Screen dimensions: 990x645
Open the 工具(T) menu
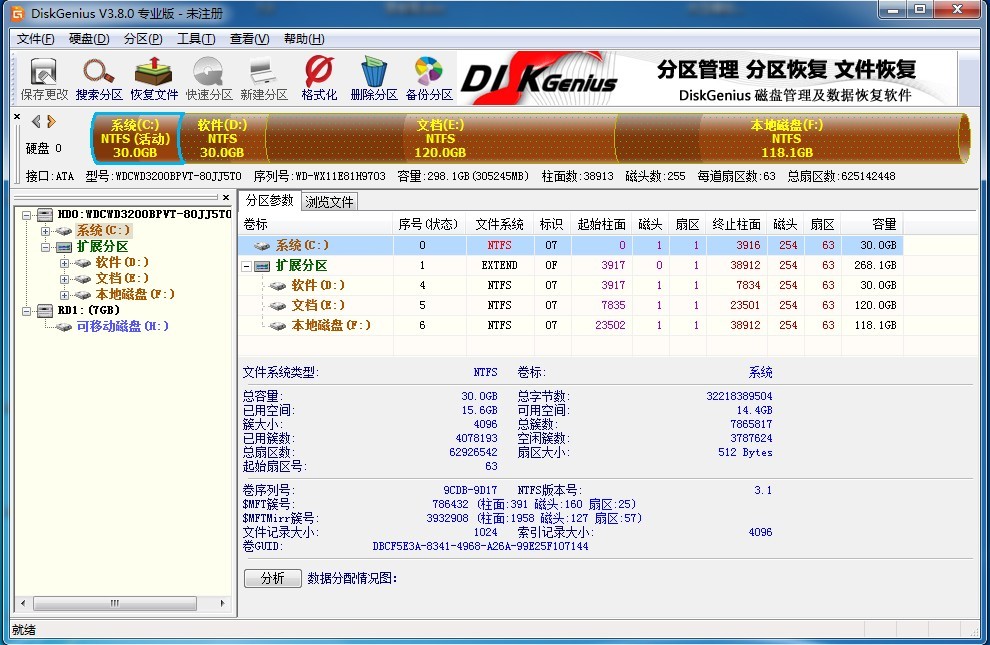195,39
